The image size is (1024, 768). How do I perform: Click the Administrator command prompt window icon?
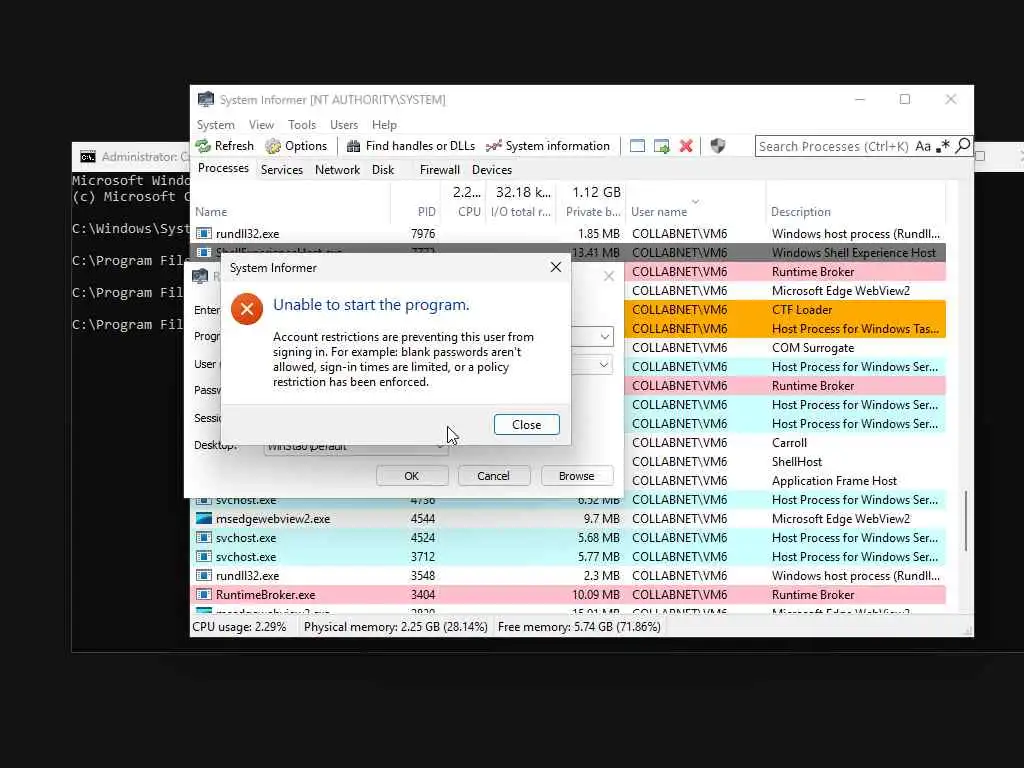pos(88,157)
